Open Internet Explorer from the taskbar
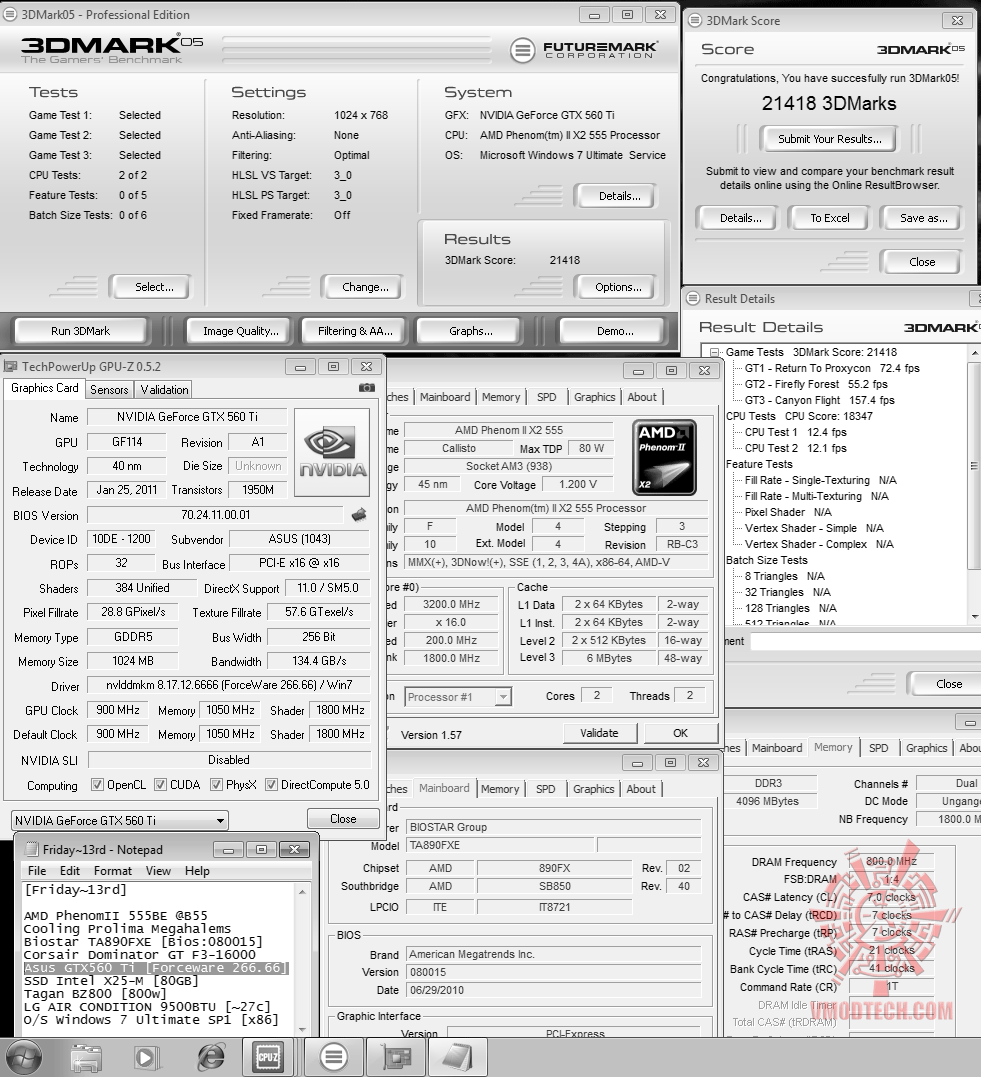 tap(210, 1058)
